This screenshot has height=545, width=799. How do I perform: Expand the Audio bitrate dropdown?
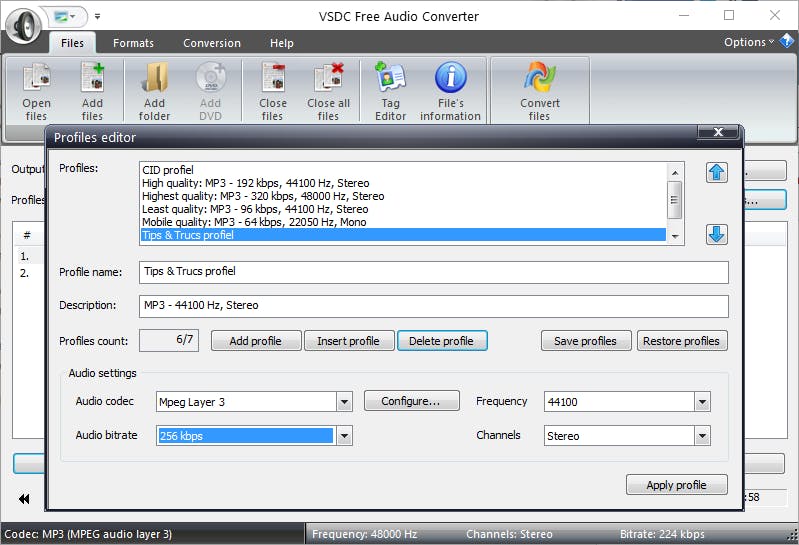click(x=344, y=436)
